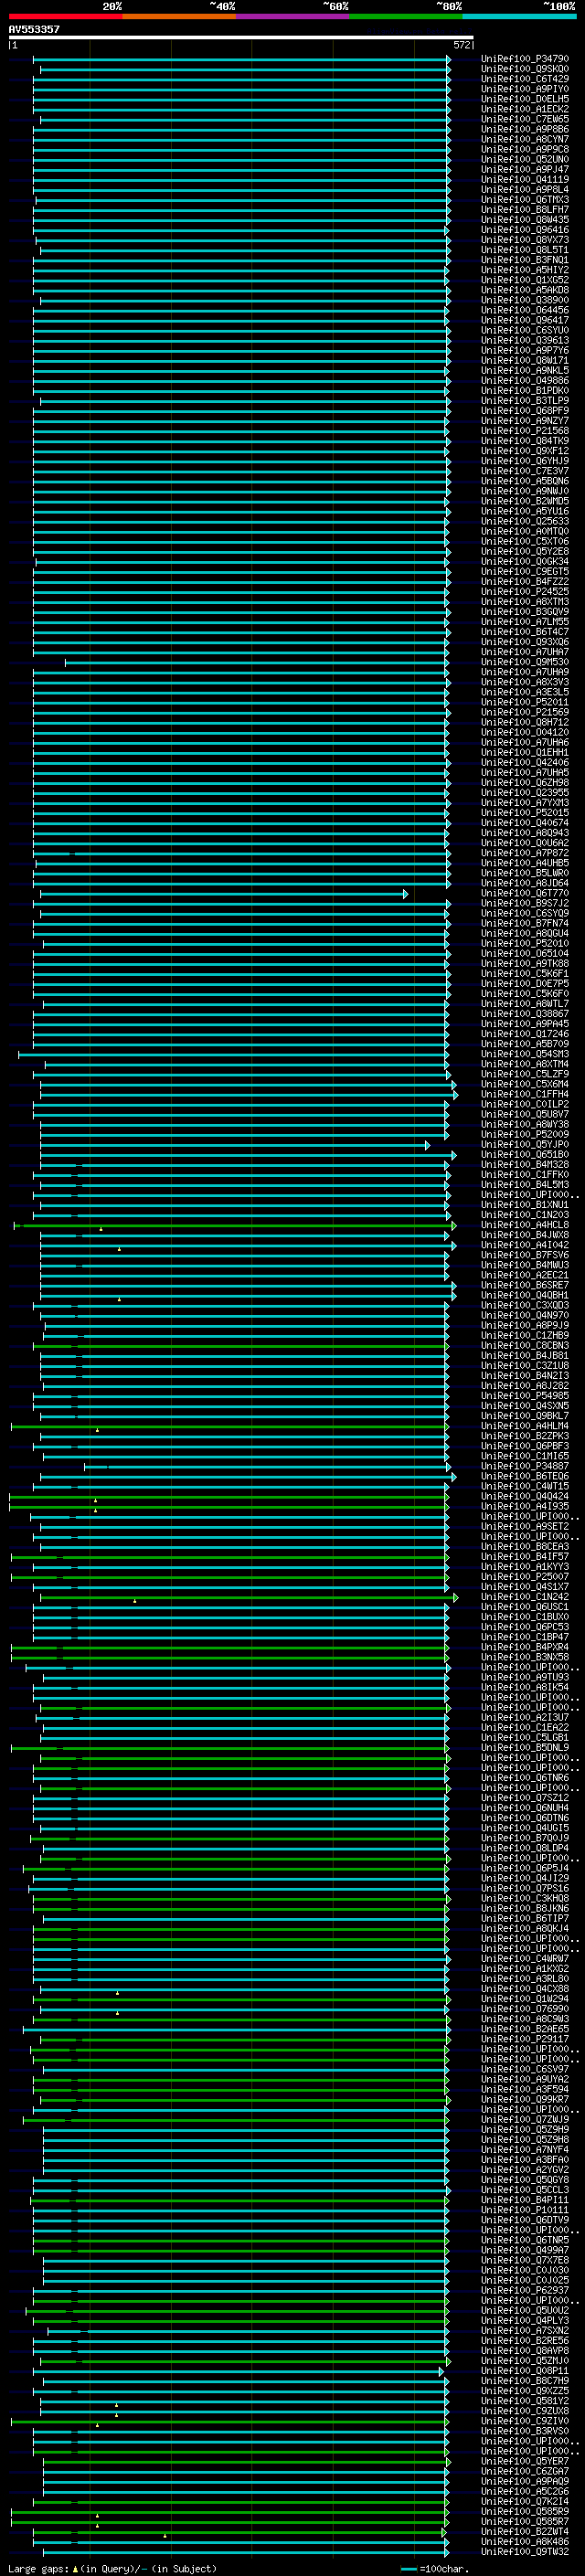
Task: Select label UniRef100_A8K486
Action: 525,2541
